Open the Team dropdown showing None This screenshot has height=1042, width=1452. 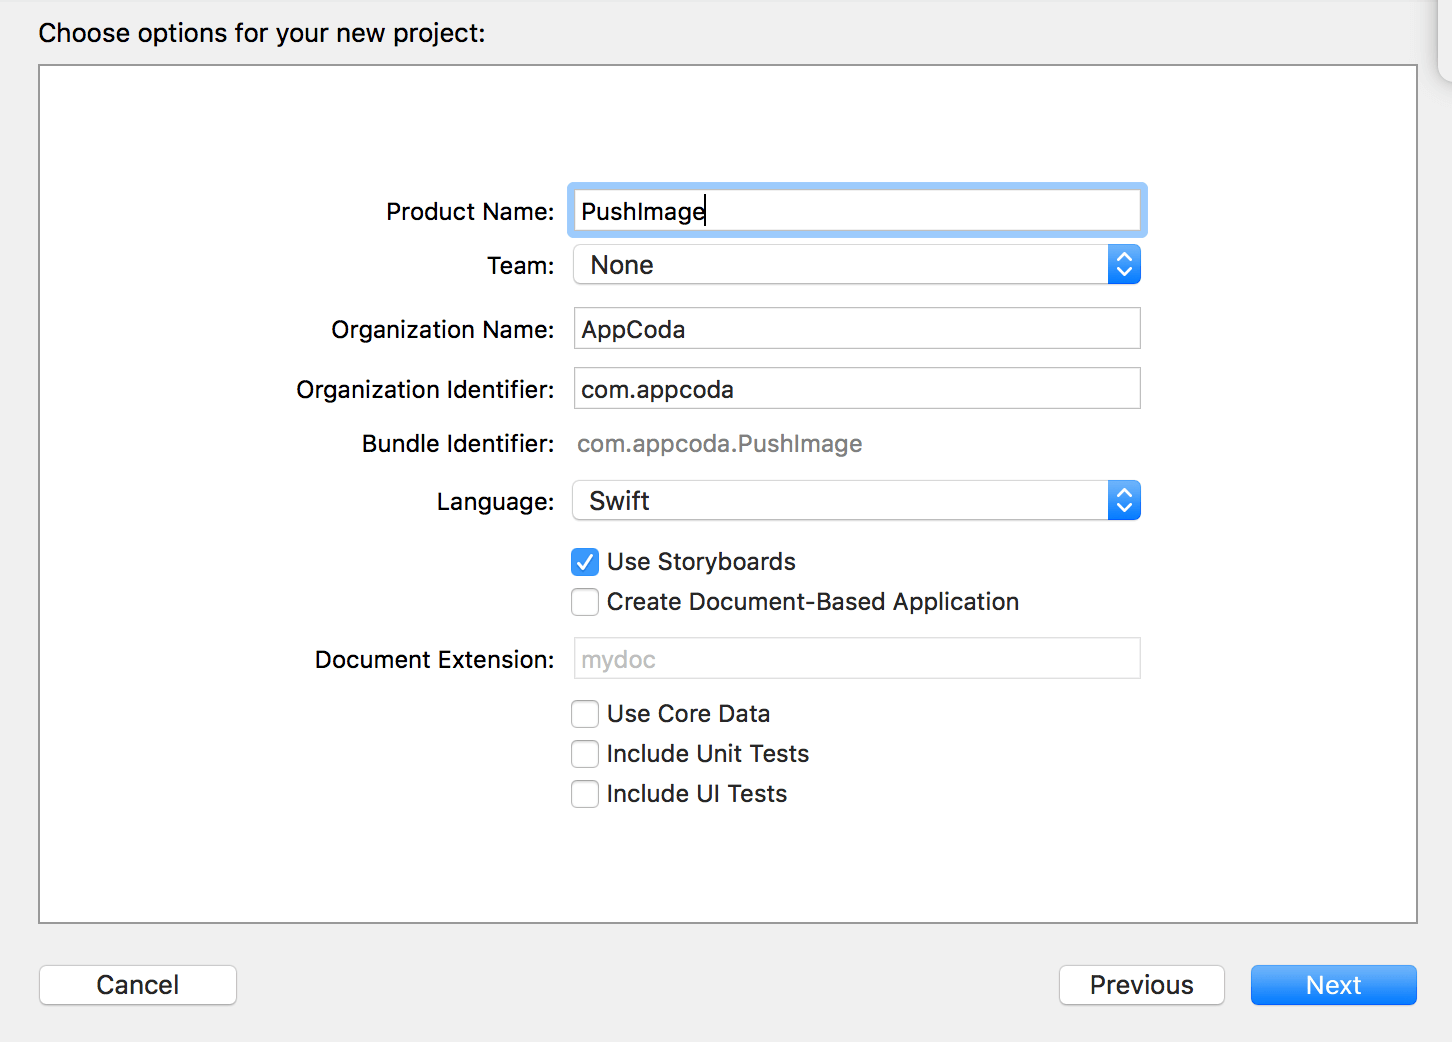(840, 265)
